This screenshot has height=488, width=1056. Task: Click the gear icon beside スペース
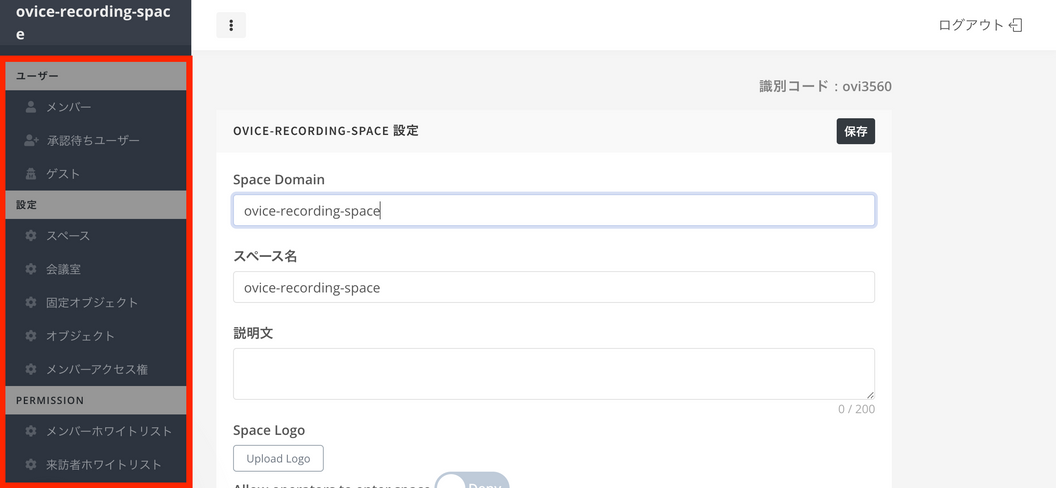click(x=30, y=236)
